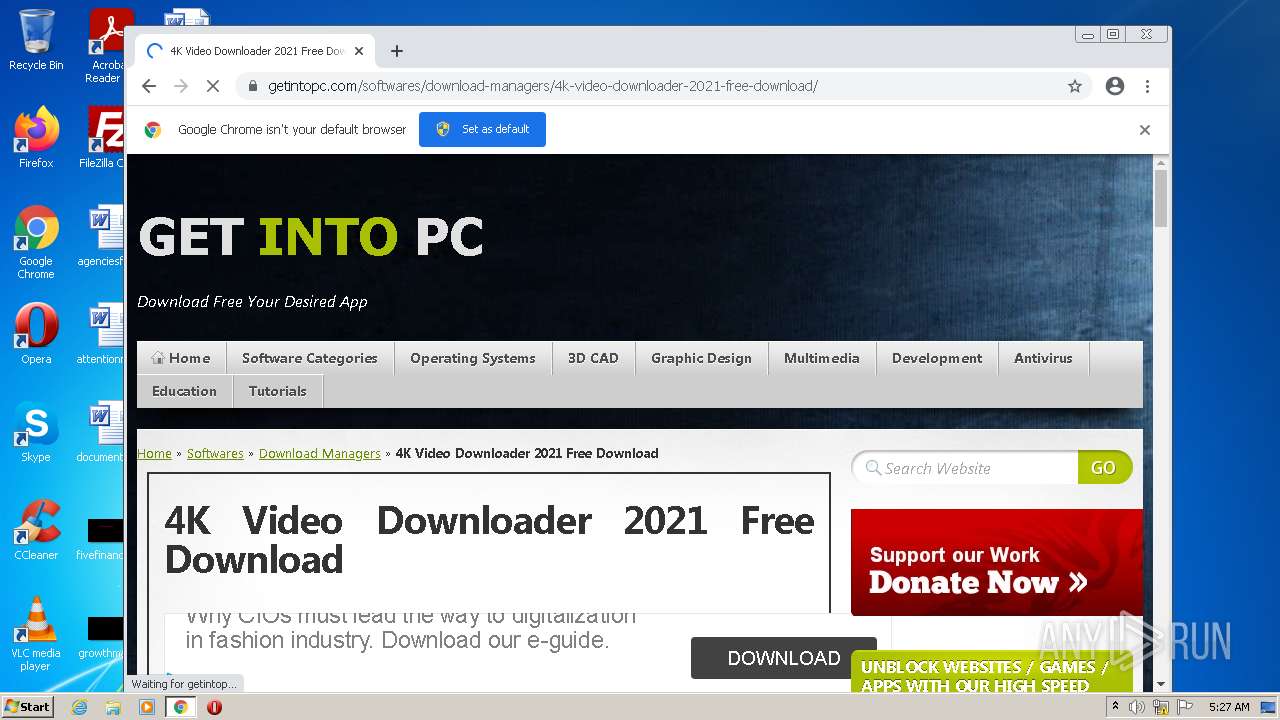This screenshot has width=1280, height=720.
Task: Switch to Chrome via taskbar icon
Action: point(180,707)
